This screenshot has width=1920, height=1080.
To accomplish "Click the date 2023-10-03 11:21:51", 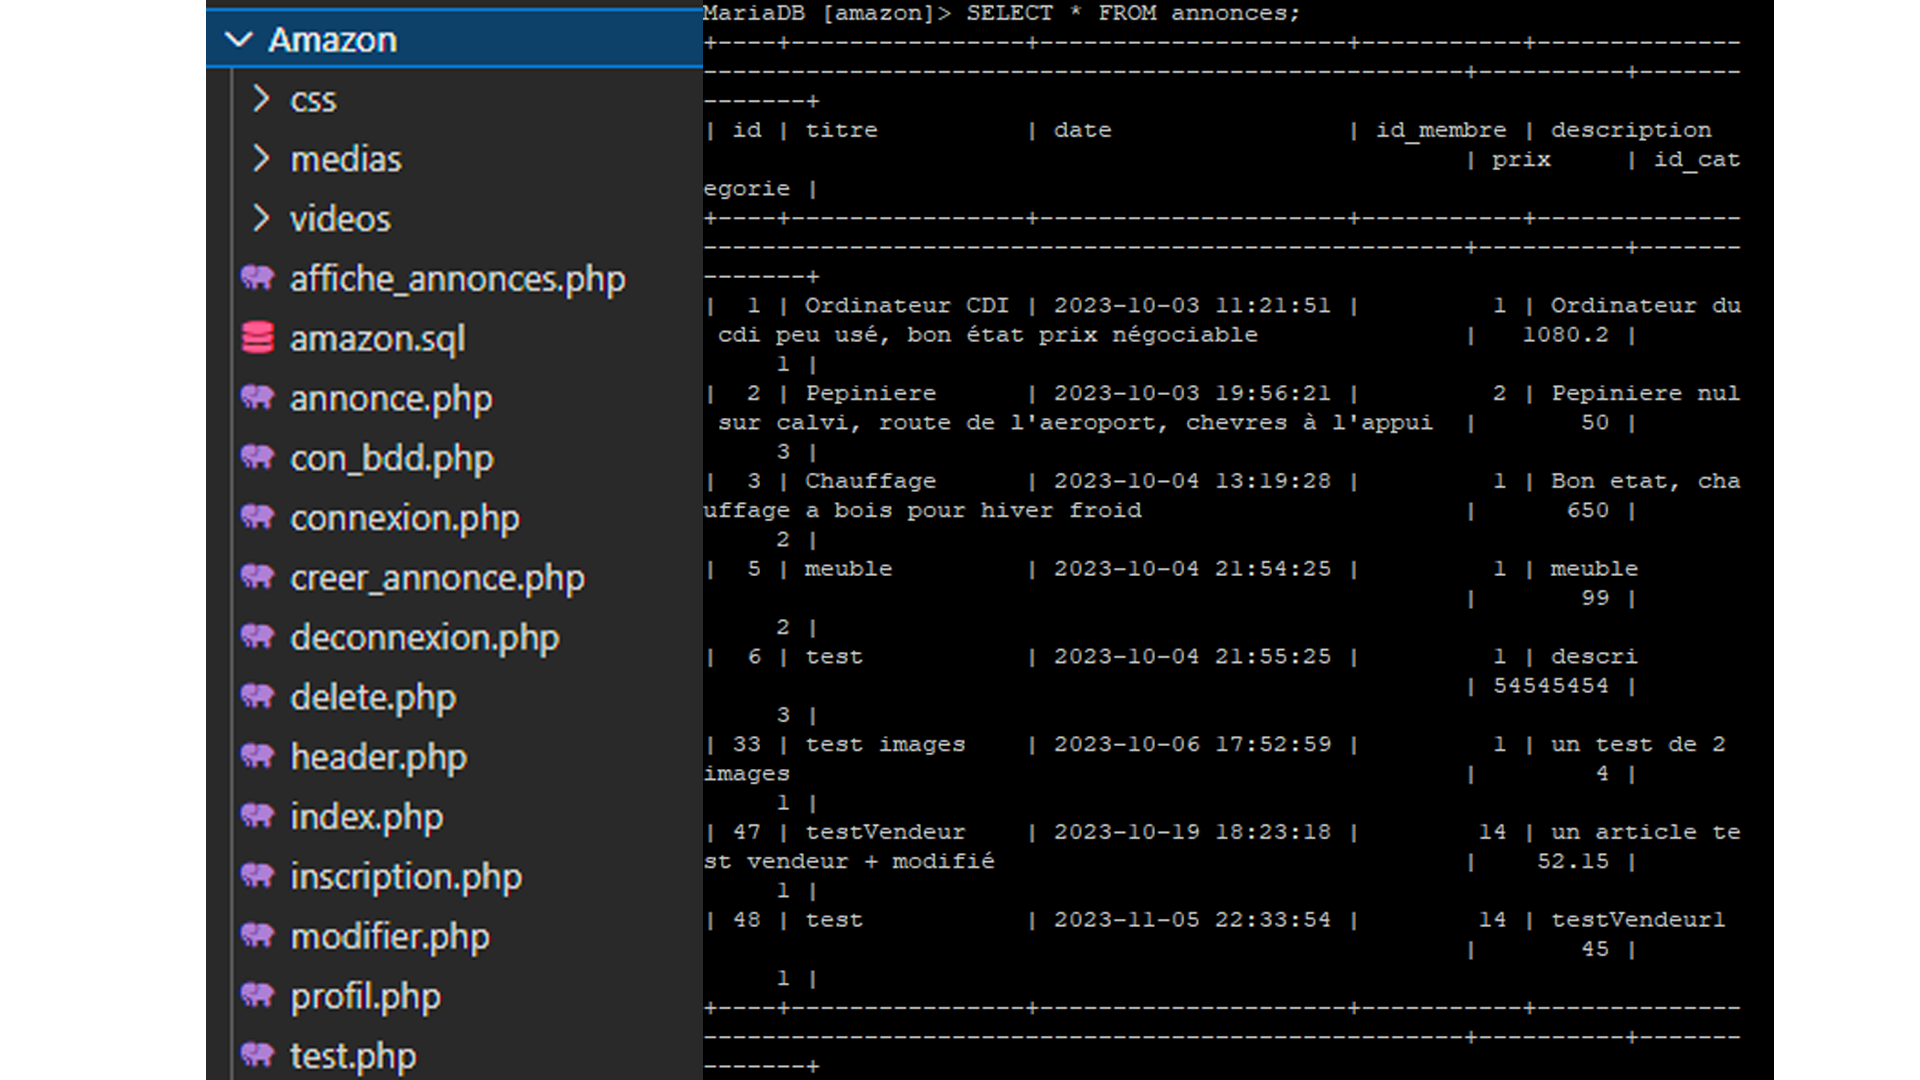I will pyautogui.click(x=1192, y=305).
